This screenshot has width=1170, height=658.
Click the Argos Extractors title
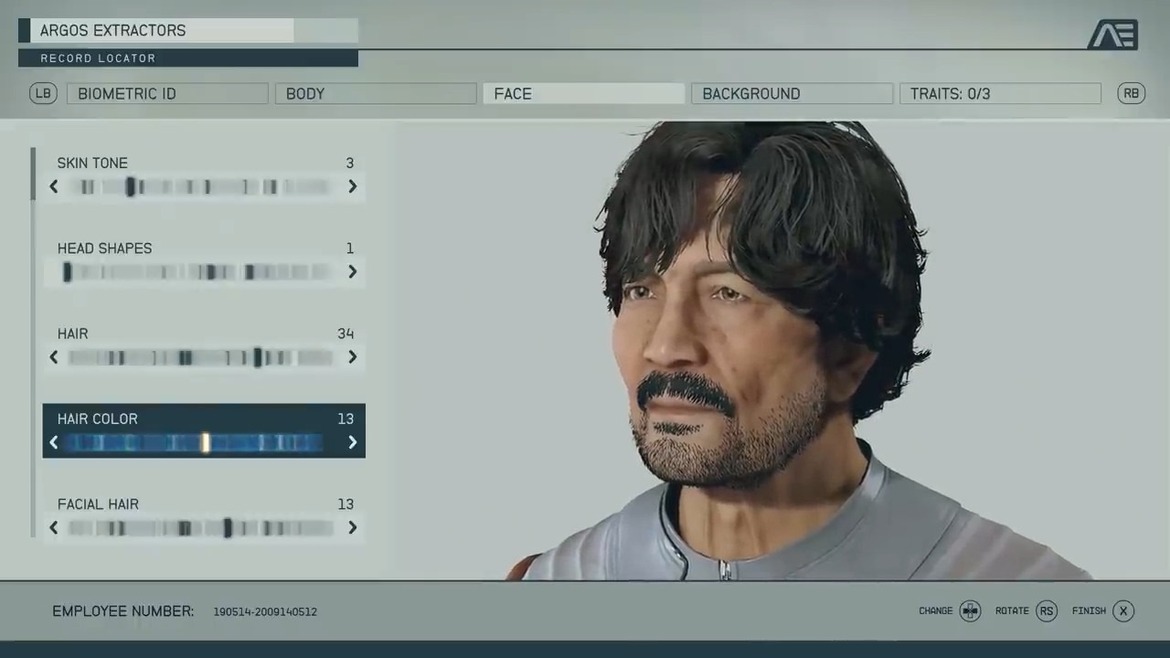[113, 31]
